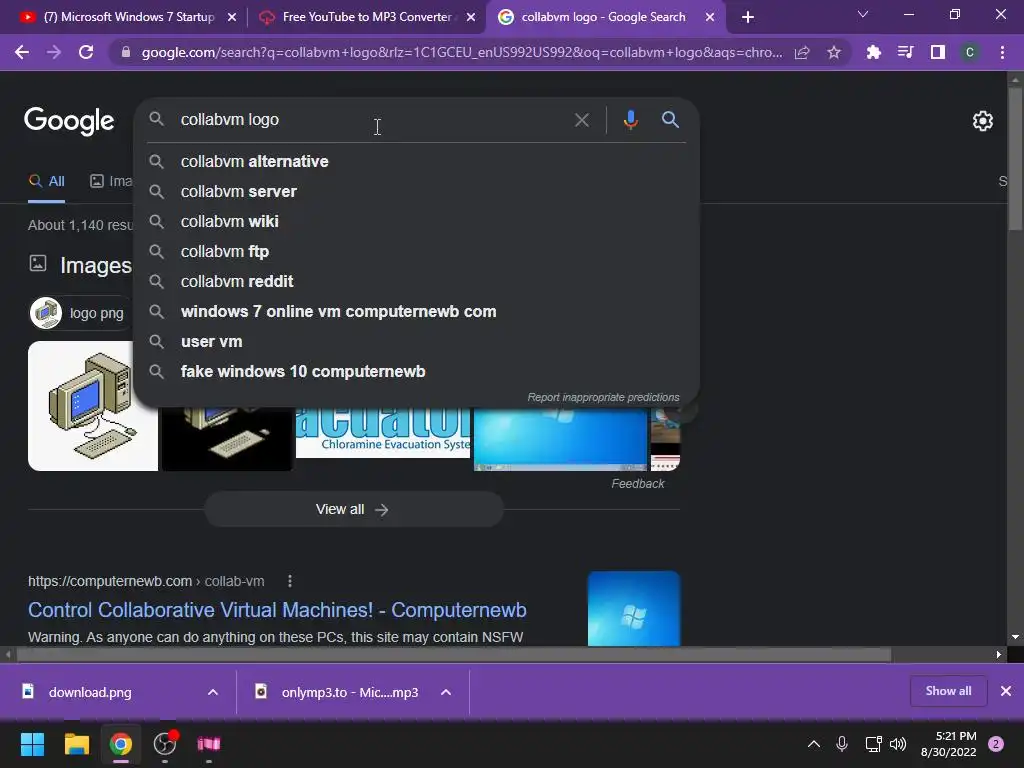The height and width of the screenshot is (768, 1024).
Task: Click the Chrome taskbar icon
Action: coord(121,744)
